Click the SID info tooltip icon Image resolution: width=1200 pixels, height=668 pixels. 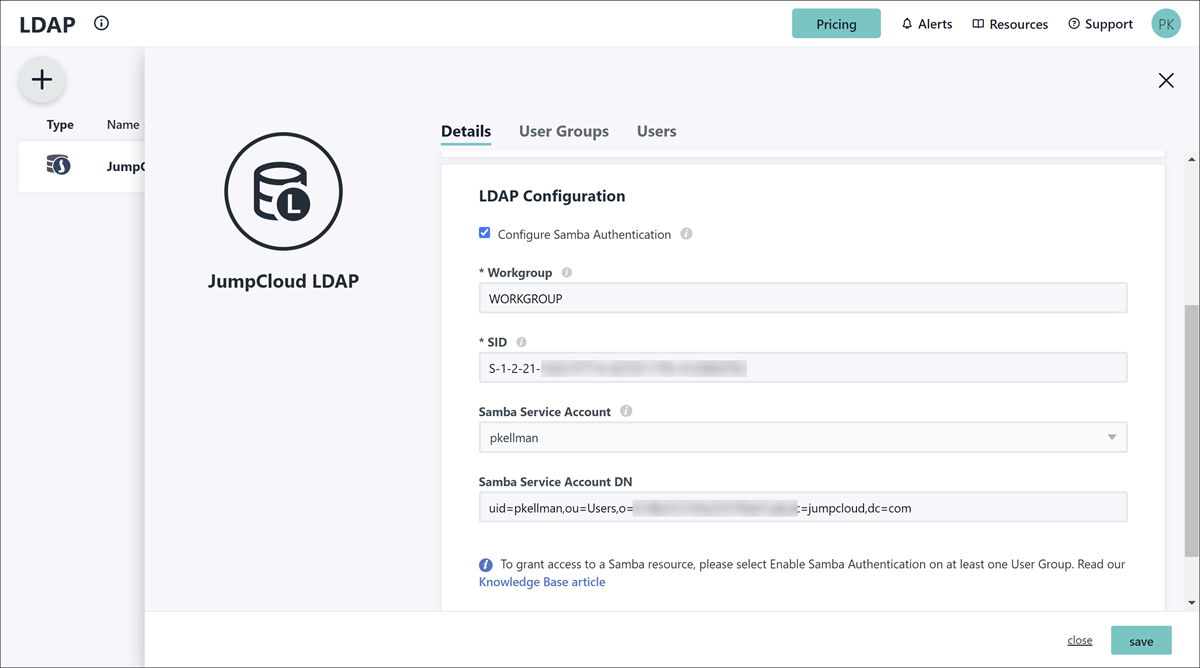(x=521, y=342)
